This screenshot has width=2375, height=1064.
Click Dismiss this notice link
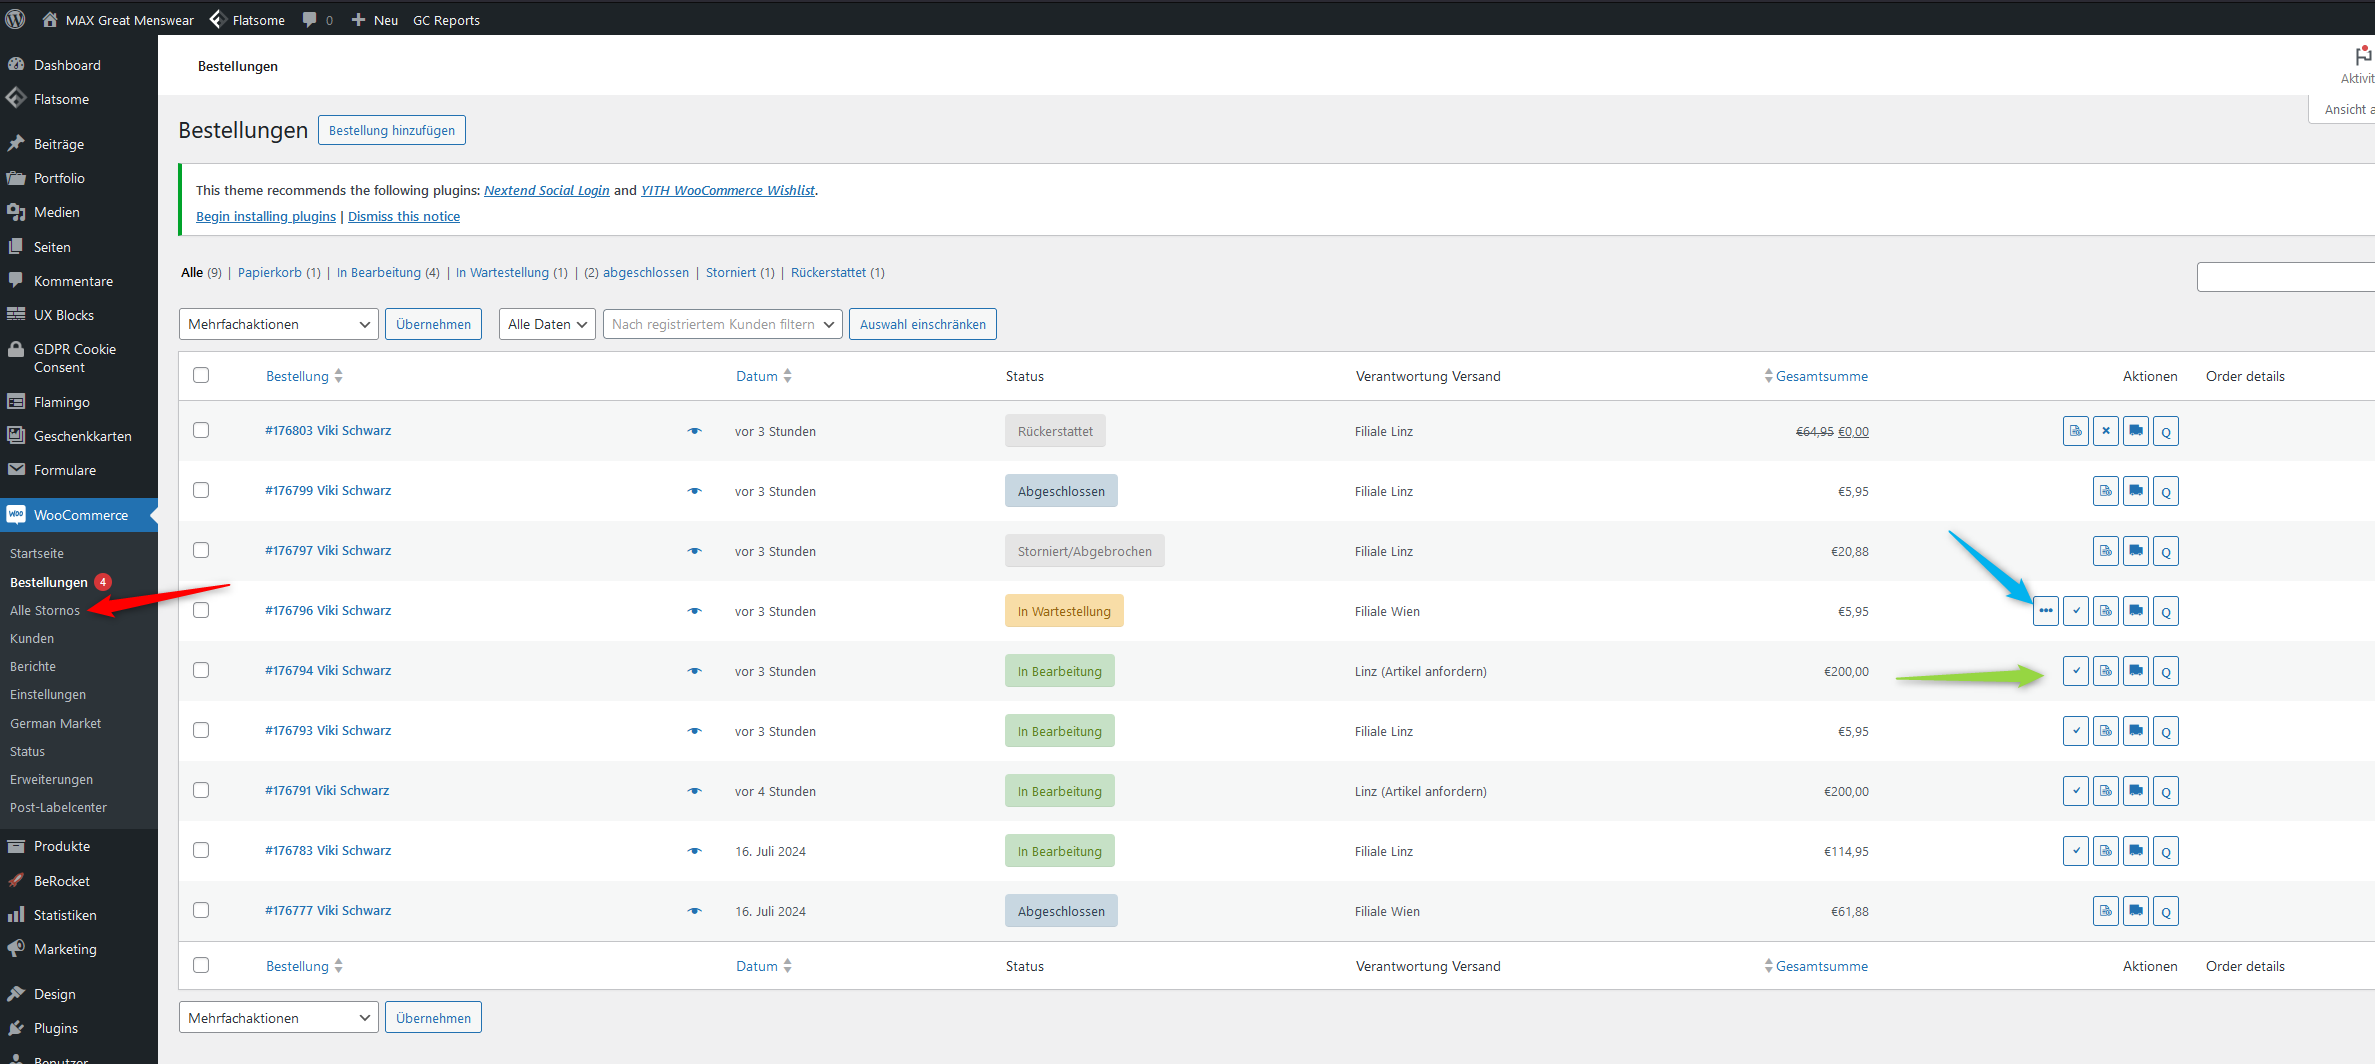(x=404, y=216)
